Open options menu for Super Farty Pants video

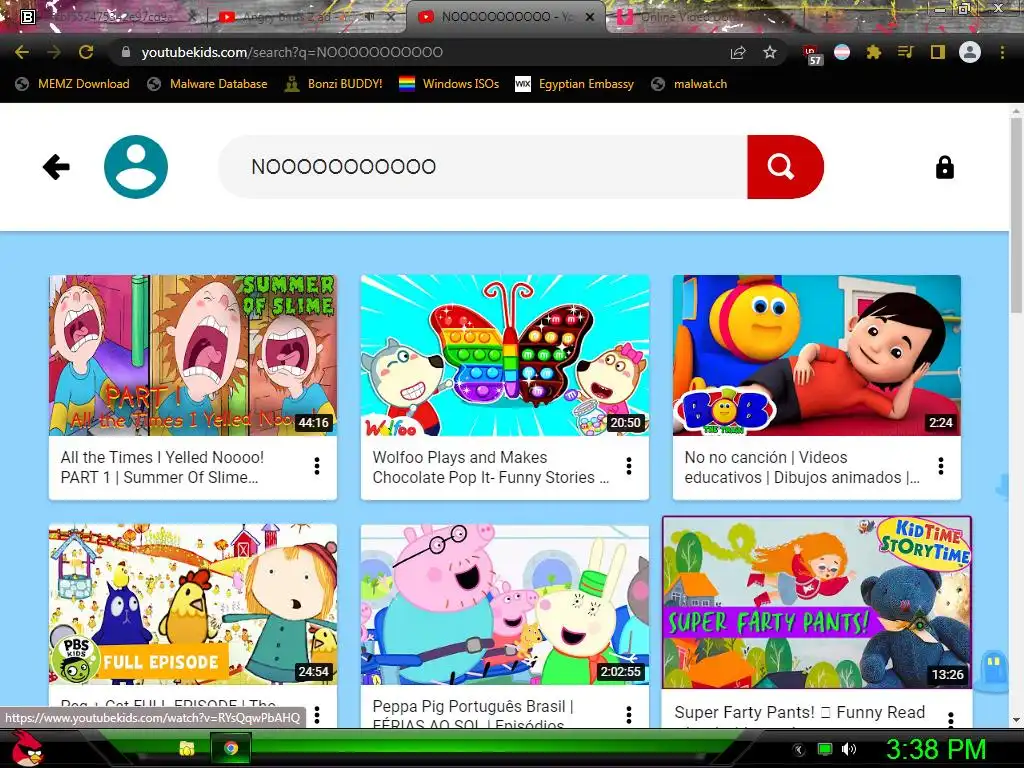pos(951,719)
